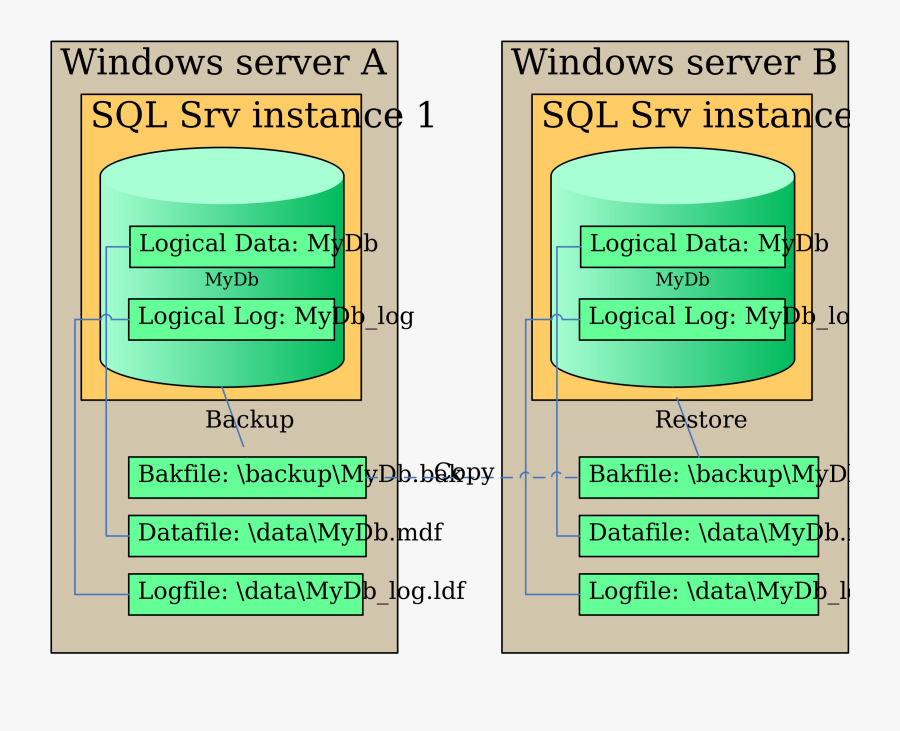The width and height of the screenshot is (900, 731).
Task: Select the Datafile MyDb.mdf node in server A
Action: [247, 535]
